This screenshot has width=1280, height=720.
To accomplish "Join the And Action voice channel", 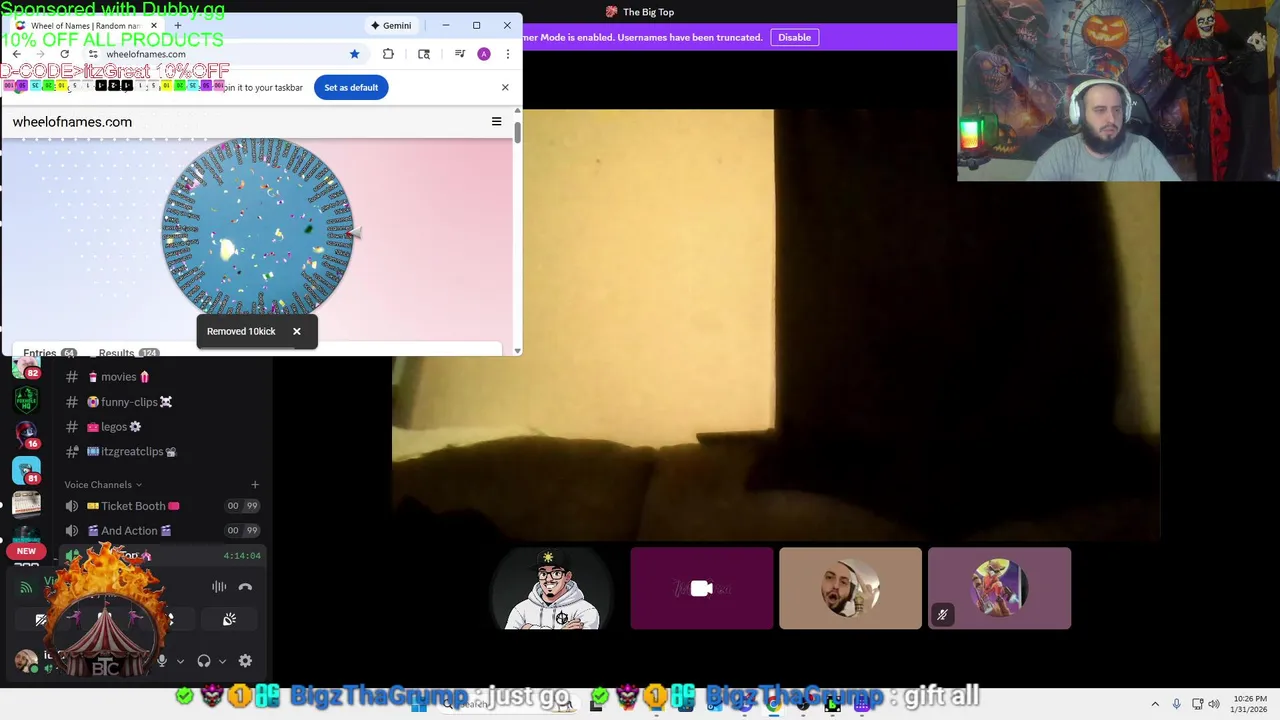I will (x=160, y=531).
